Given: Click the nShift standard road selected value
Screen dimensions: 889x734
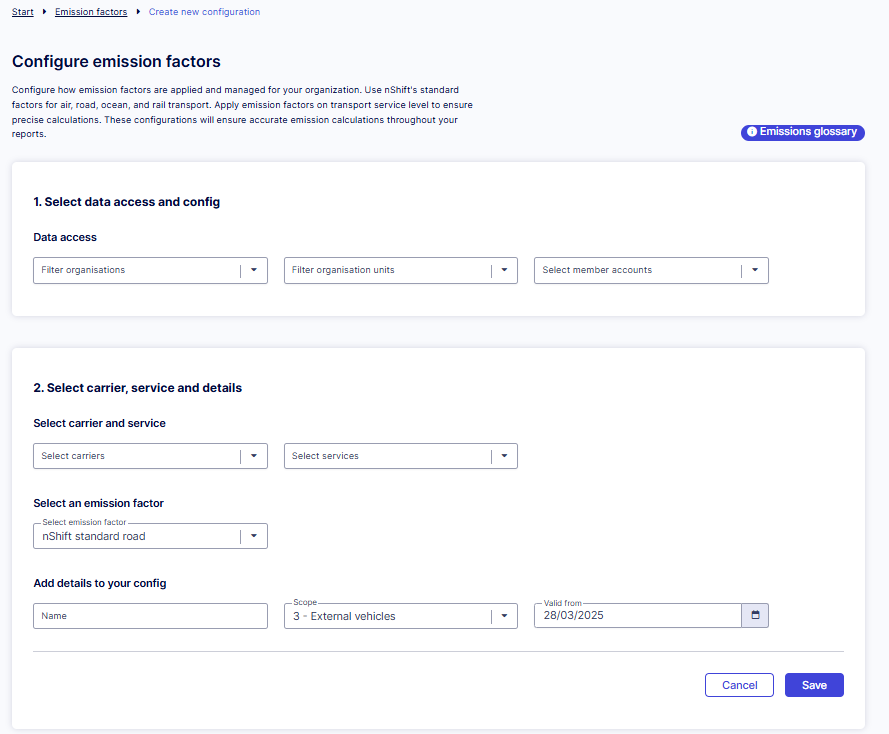Looking at the screenshot, I should click(94, 537).
